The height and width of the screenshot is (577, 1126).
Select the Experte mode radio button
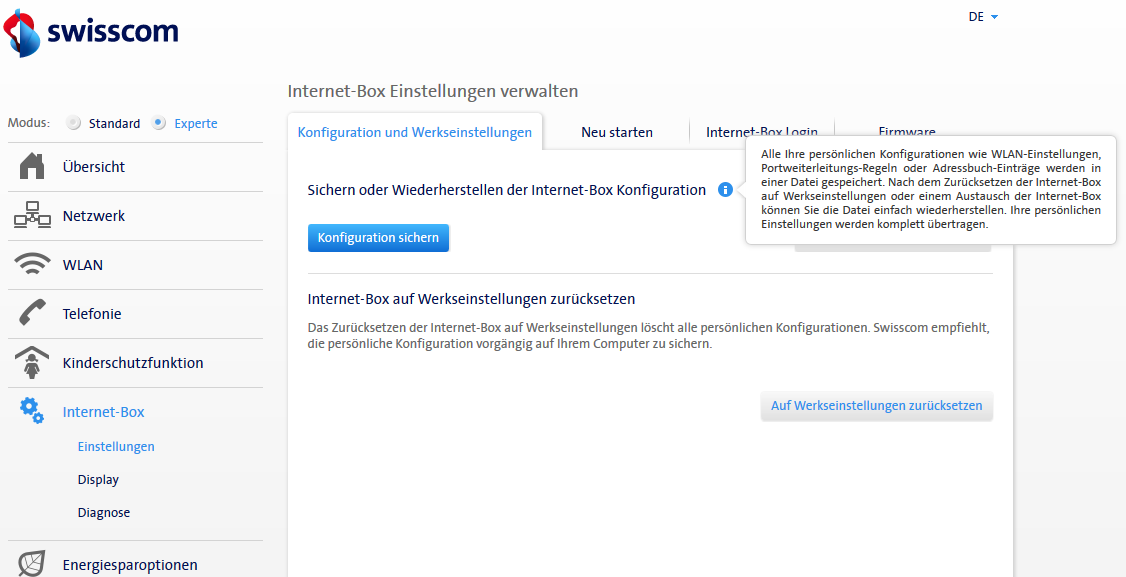(x=159, y=124)
